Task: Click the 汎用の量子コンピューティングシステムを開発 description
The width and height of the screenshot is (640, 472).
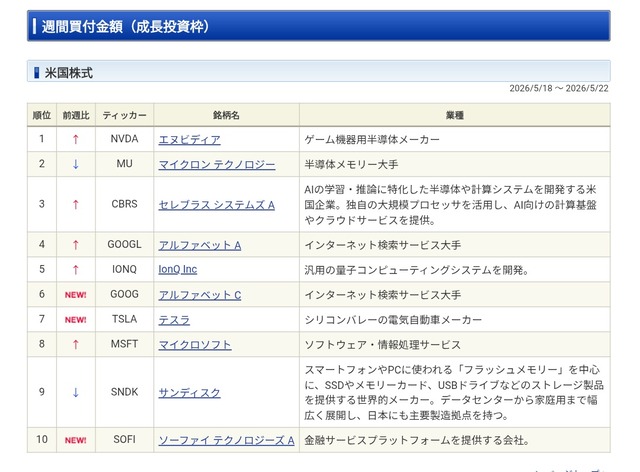Action: pos(416,270)
